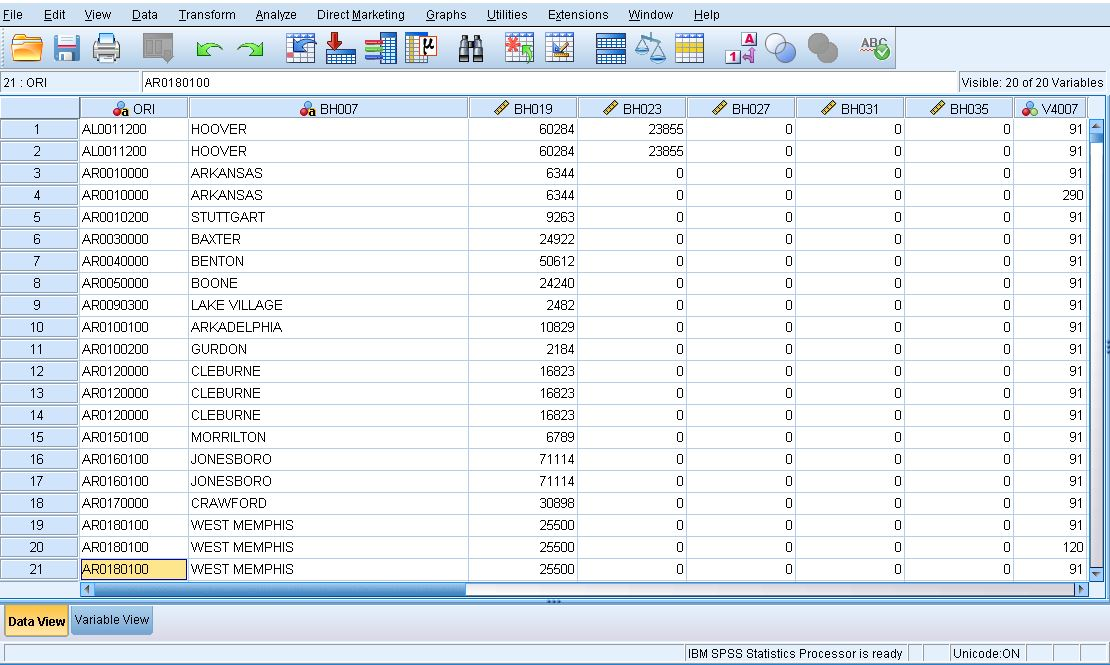Click the ORI column header
The height and width of the screenshot is (665, 1110).
point(134,109)
